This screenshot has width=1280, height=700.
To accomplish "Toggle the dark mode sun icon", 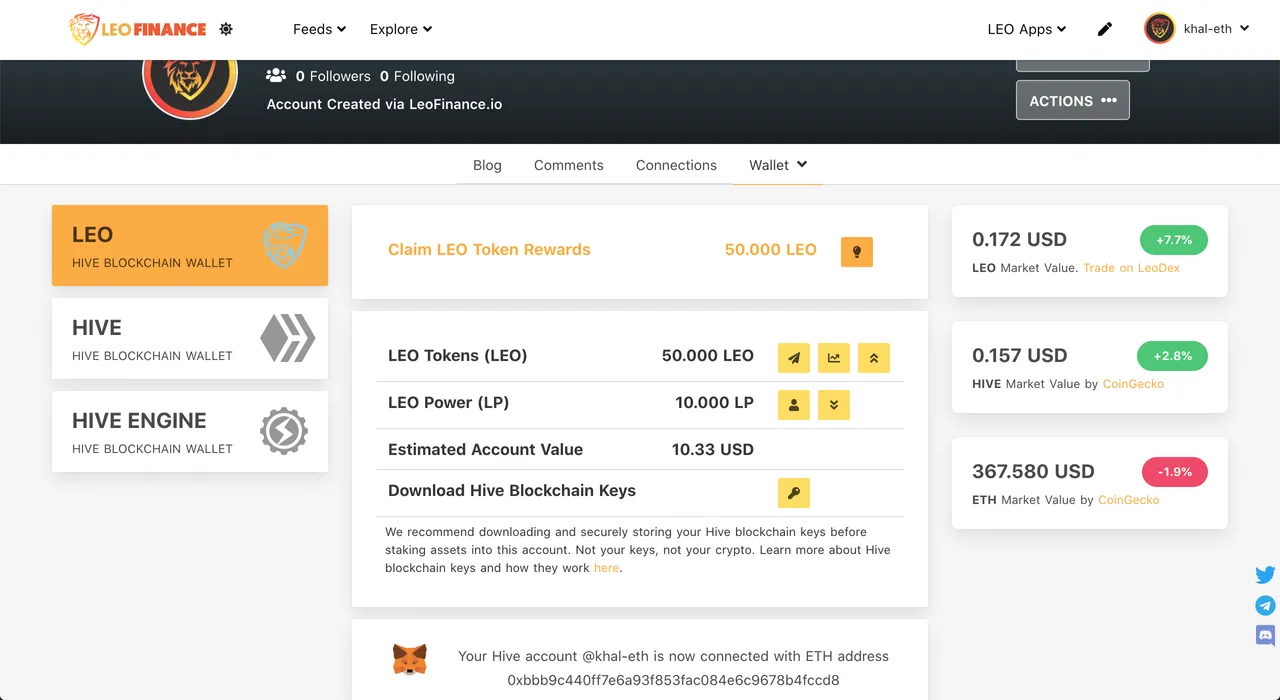I will tap(226, 29).
